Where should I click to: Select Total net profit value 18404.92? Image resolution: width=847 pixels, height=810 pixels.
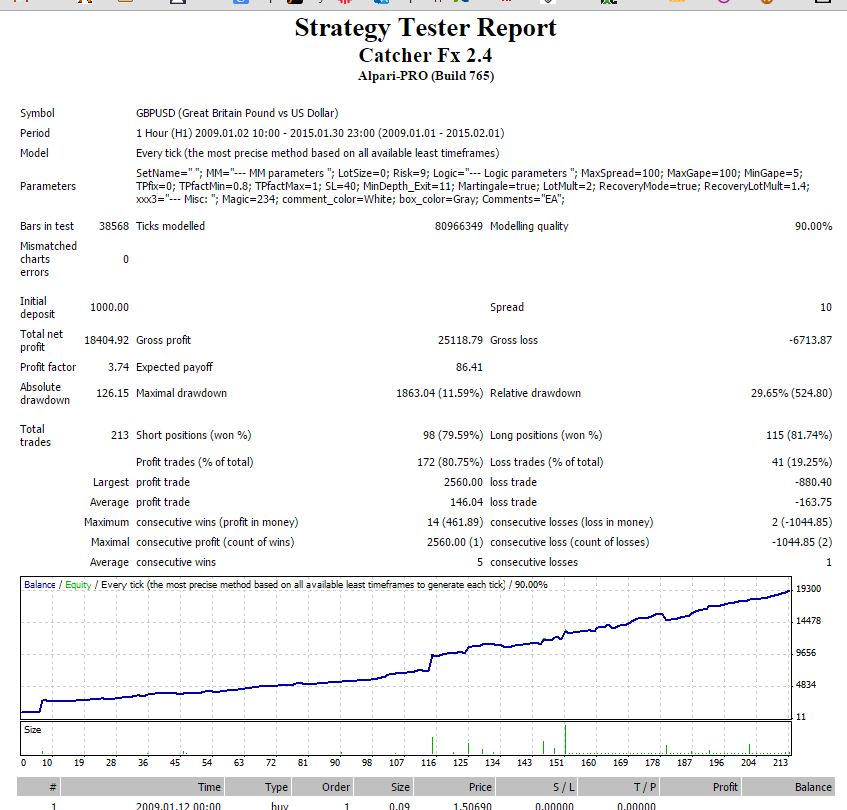pyautogui.click(x=106, y=340)
